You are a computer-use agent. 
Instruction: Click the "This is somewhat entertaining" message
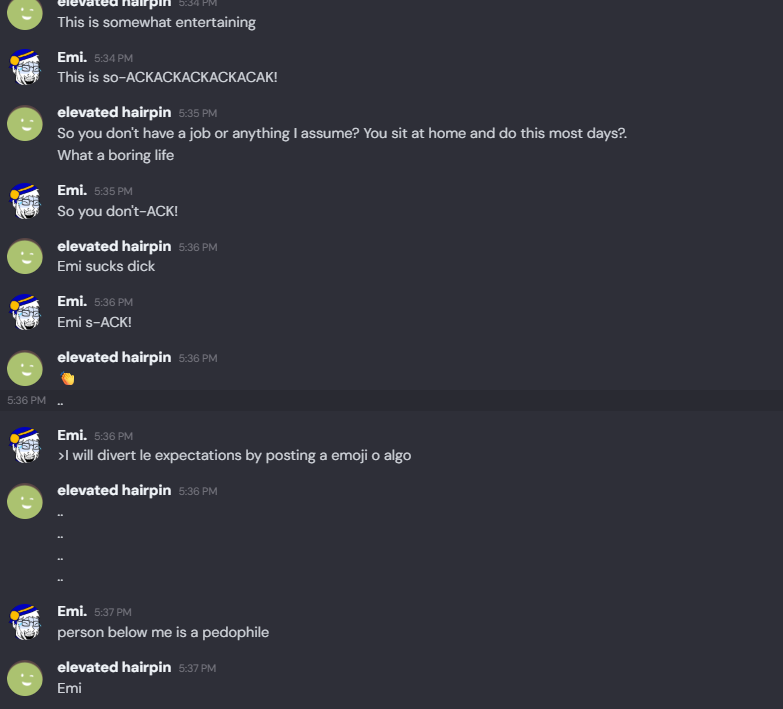pos(156,22)
